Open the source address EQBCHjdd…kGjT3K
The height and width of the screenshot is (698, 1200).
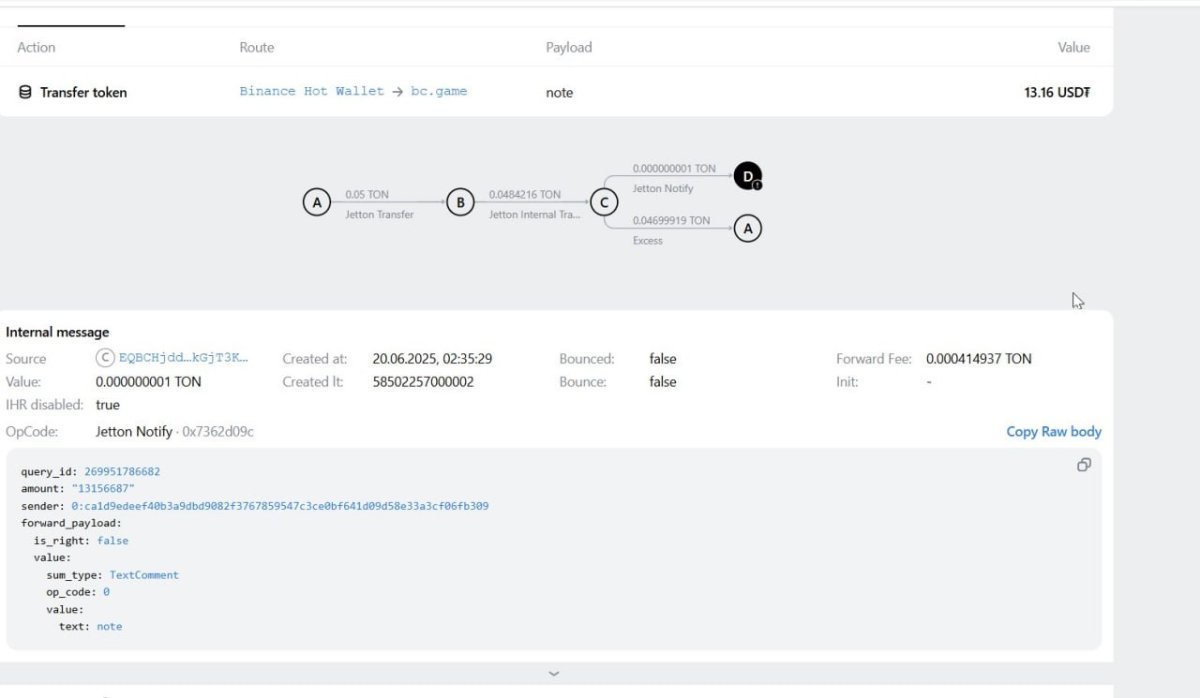pyautogui.click(x=183, y=358)
